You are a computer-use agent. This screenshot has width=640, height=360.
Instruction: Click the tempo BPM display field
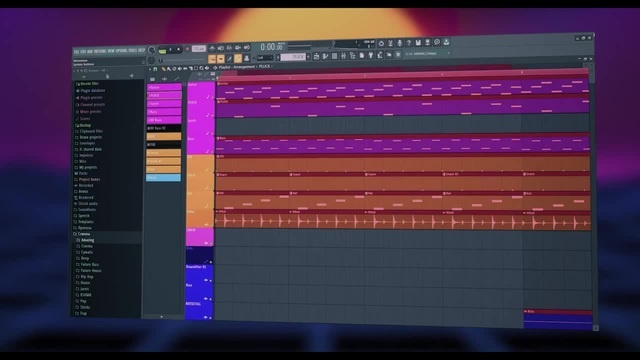[x=199, y=49]
